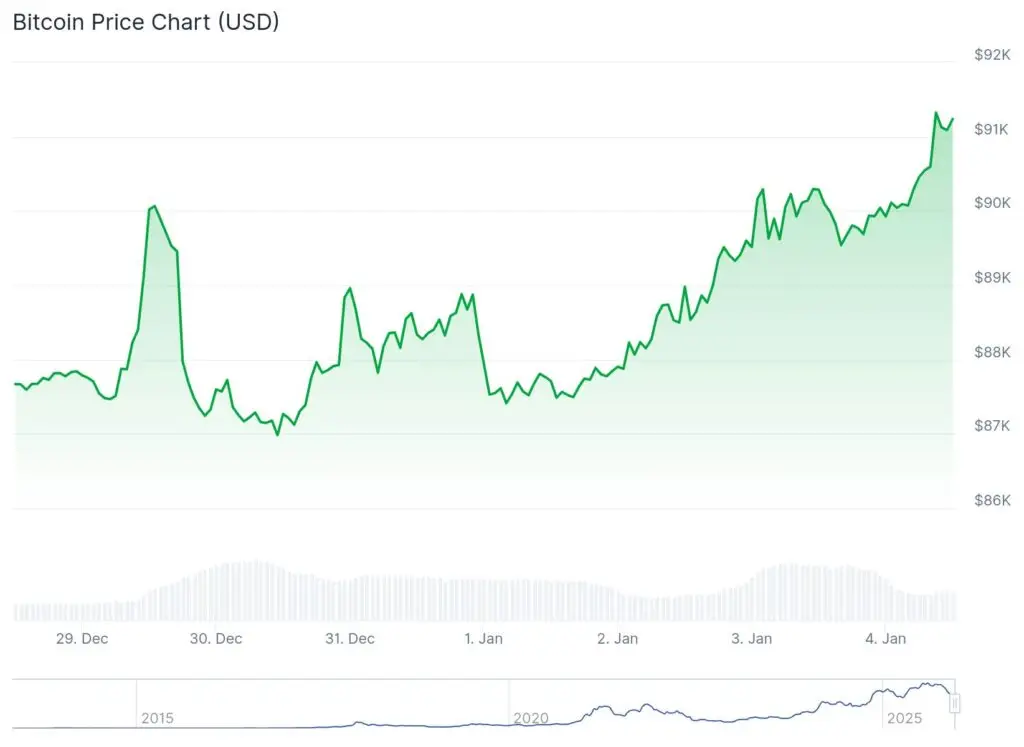Select the $90K price axis label
Viewport: 1024px width, 747px height.
992,203
